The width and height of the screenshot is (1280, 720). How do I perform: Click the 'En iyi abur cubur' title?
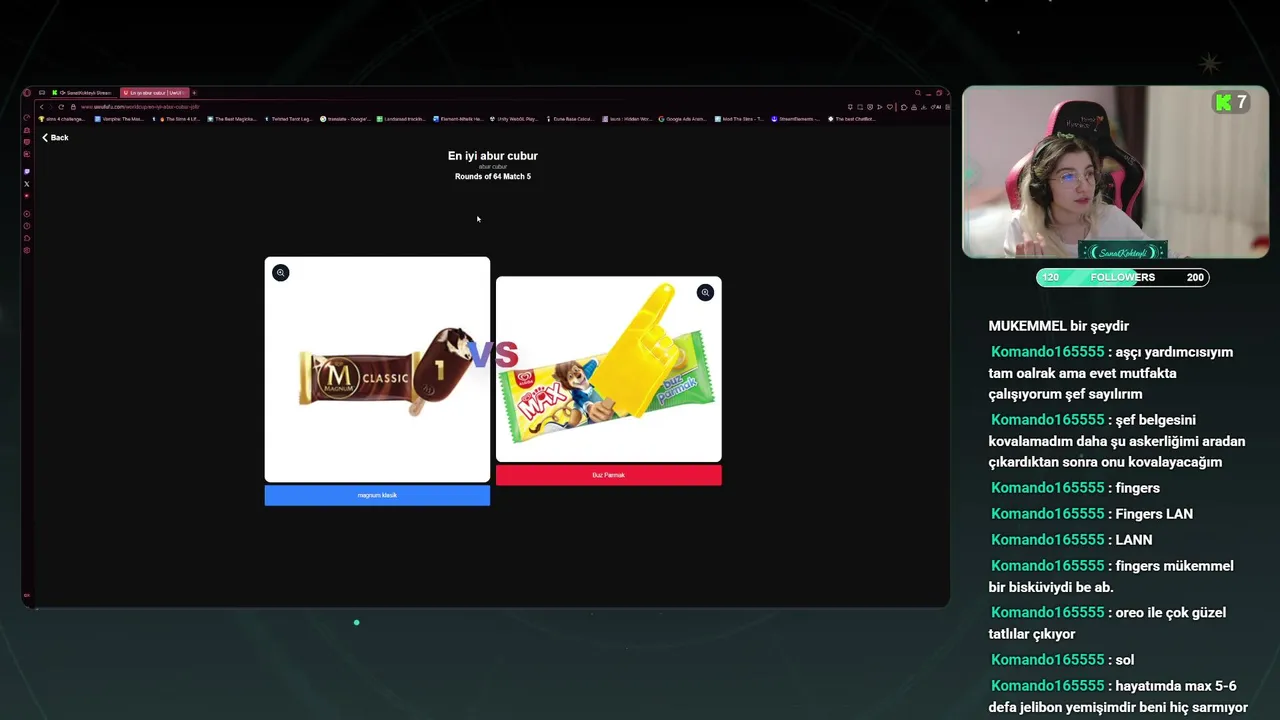click(x=493, y=156)
